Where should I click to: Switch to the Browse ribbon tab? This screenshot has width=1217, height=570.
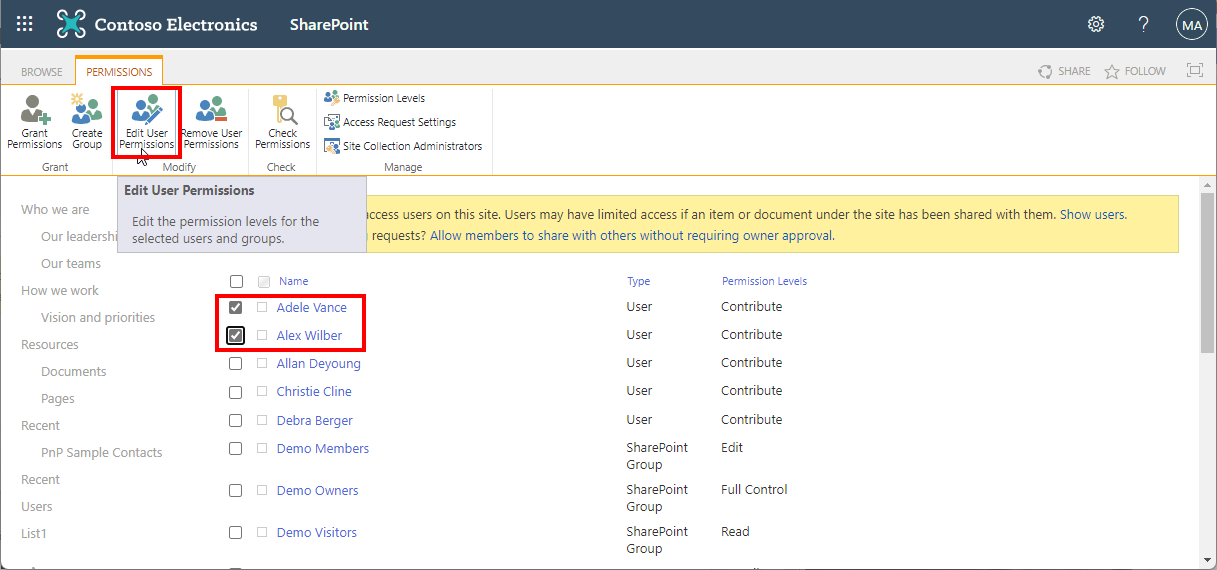(x=42, y=72)
